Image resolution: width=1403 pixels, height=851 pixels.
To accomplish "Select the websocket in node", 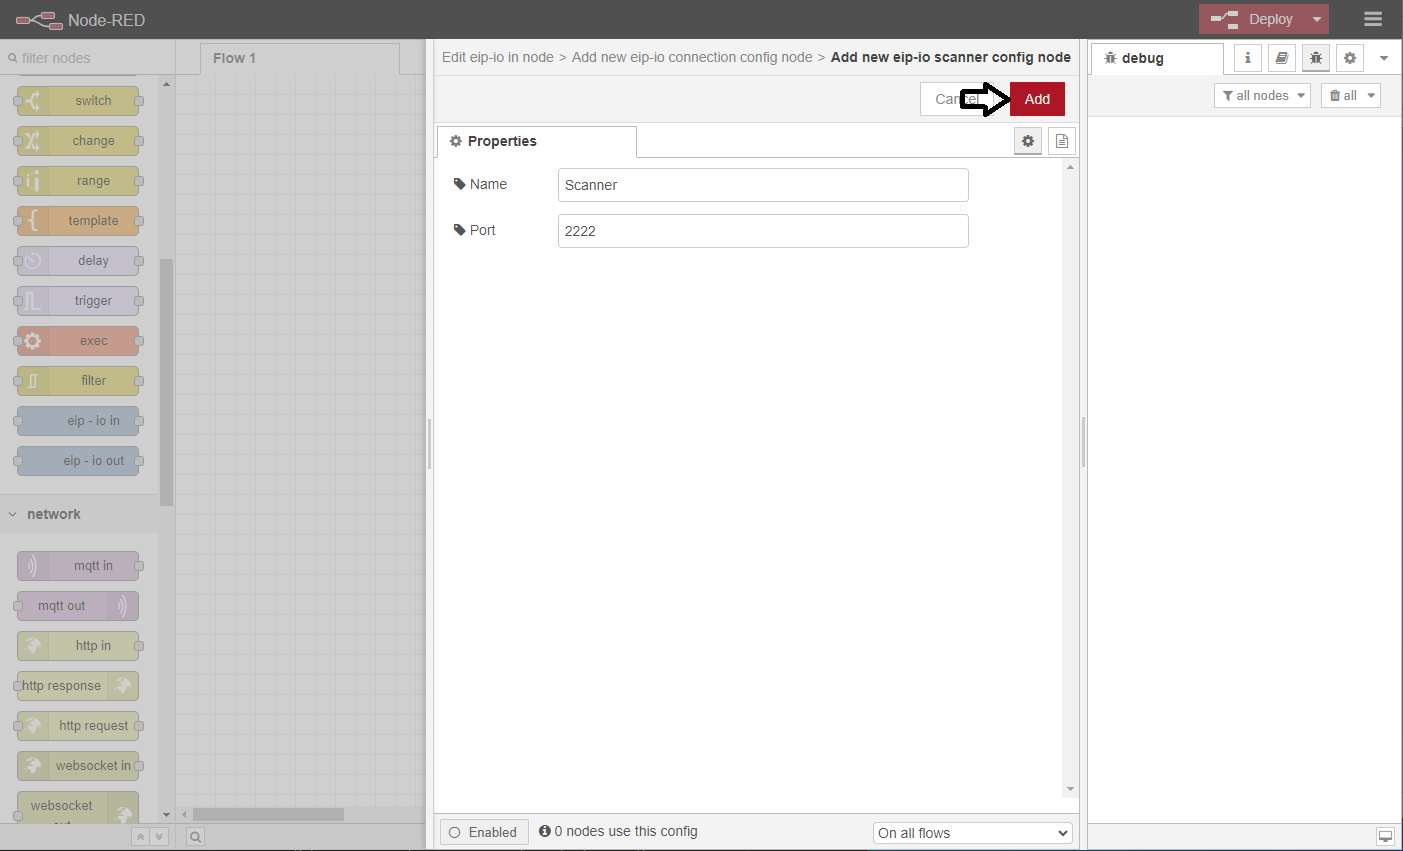I will click(78, 766).
